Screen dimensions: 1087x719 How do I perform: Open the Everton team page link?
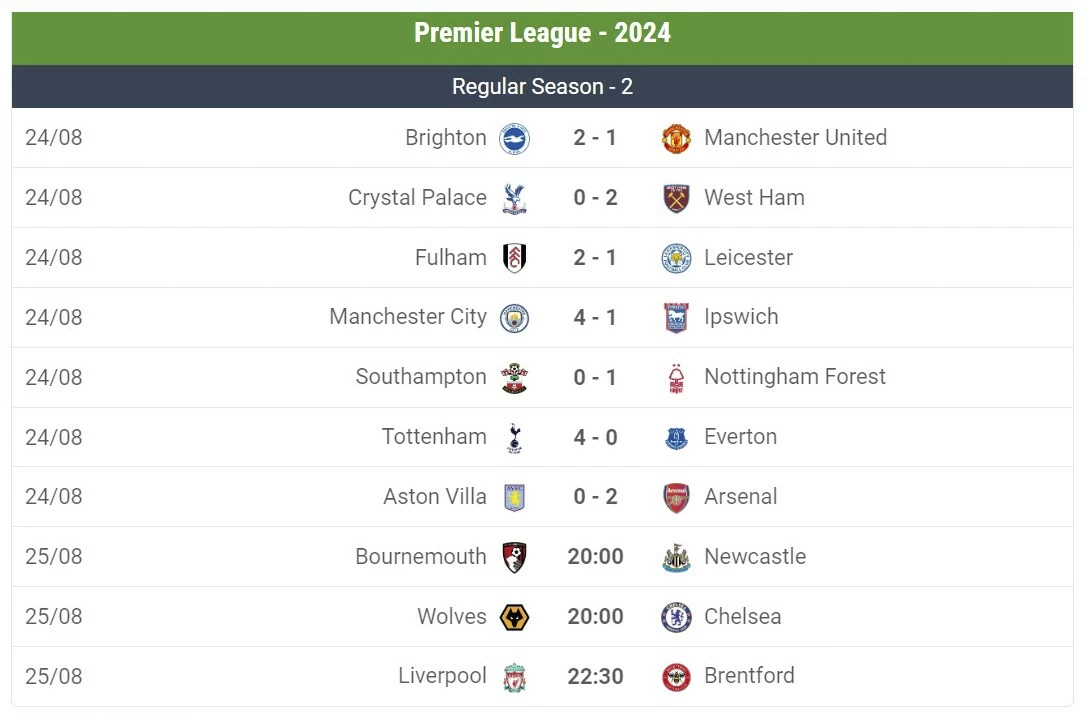740,437
